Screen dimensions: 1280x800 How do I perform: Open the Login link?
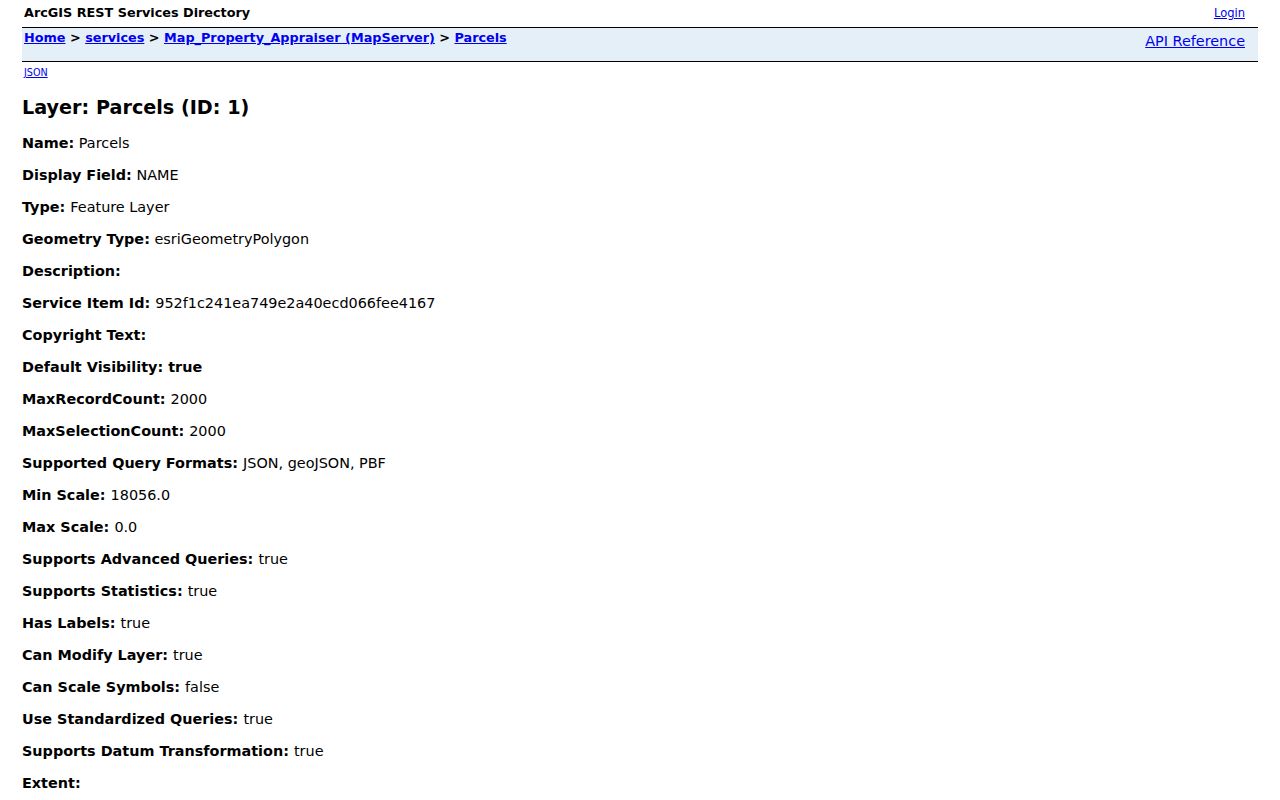coord(1229,13)
